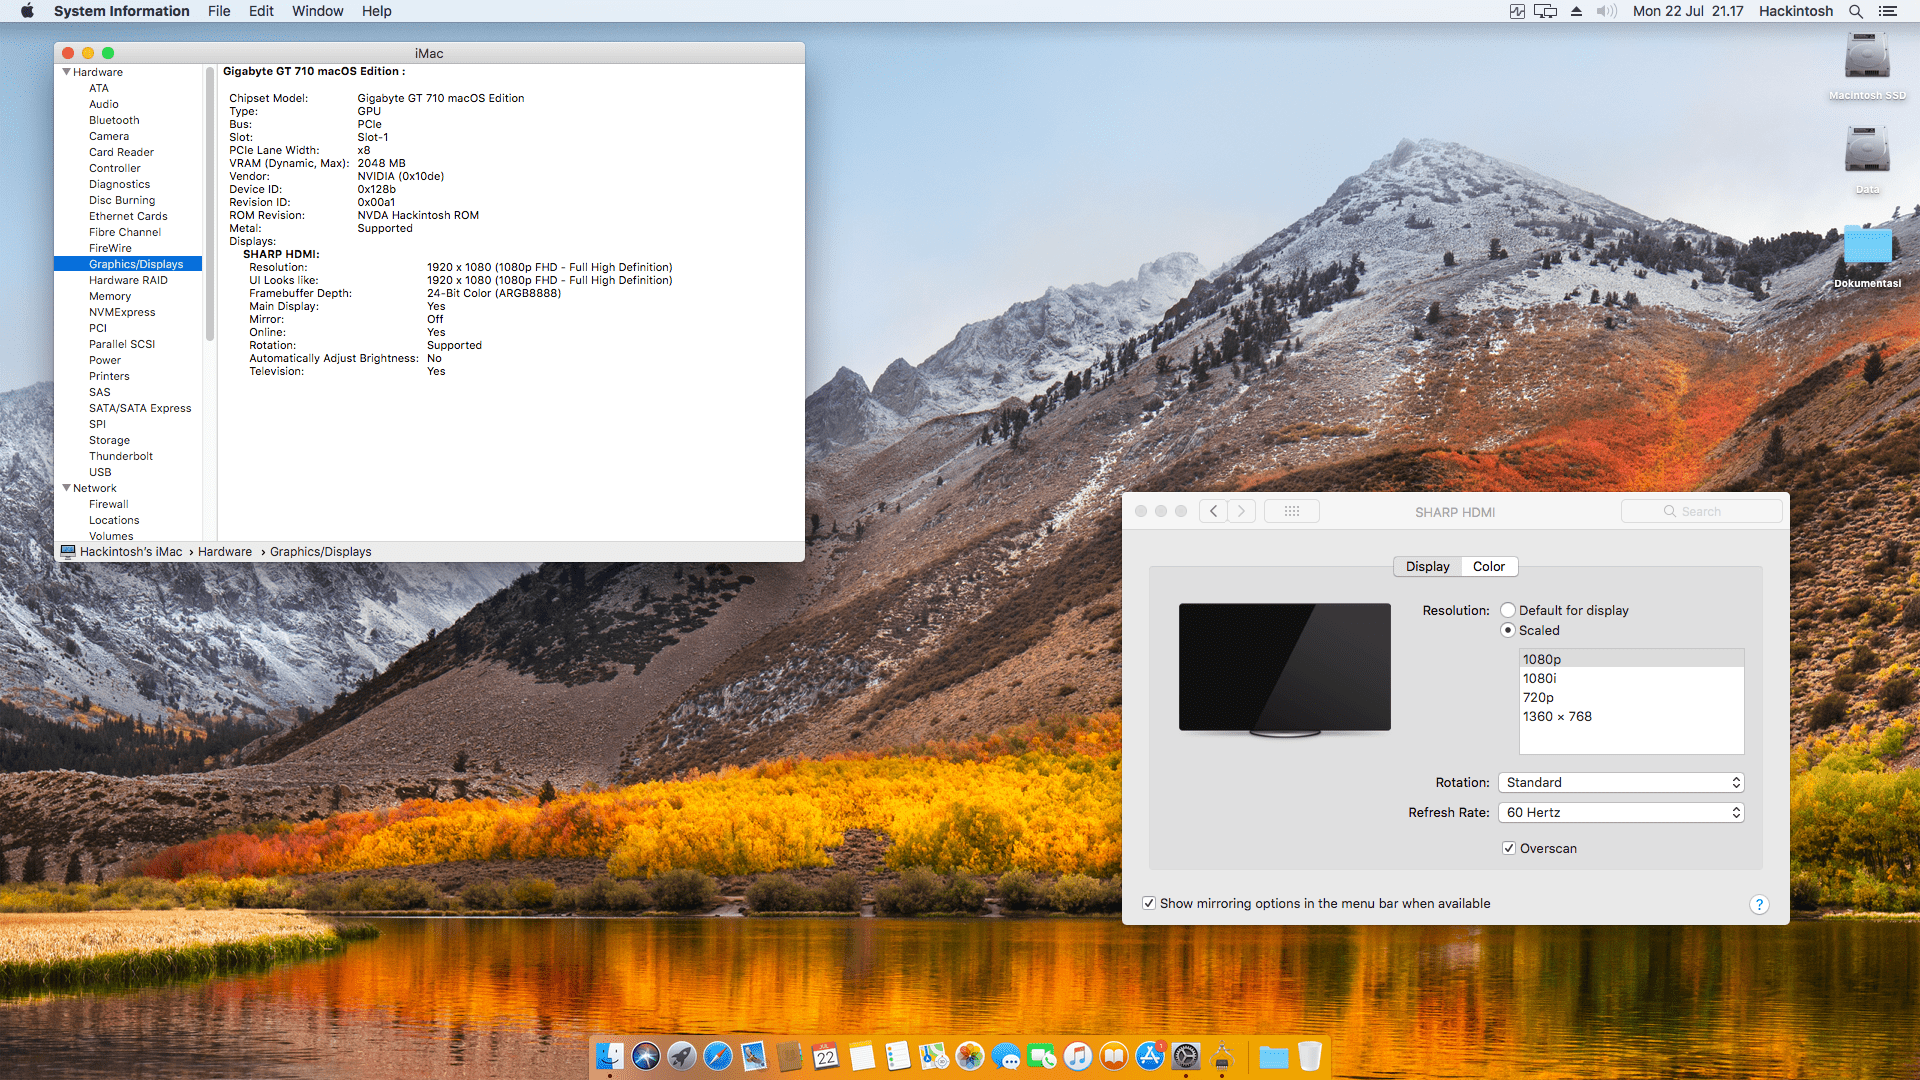
Task: Click the back arrow in Display preferences
Action: point(1213,511)
